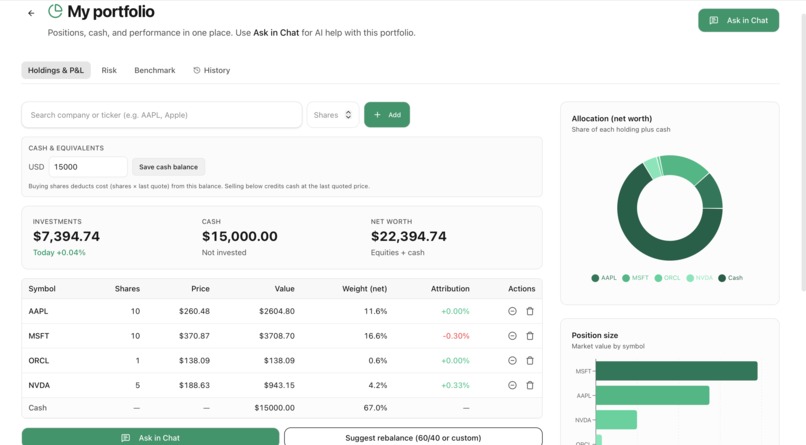
Task: Open the Holdings & P&L tab
Action: (x=56, y=70)
